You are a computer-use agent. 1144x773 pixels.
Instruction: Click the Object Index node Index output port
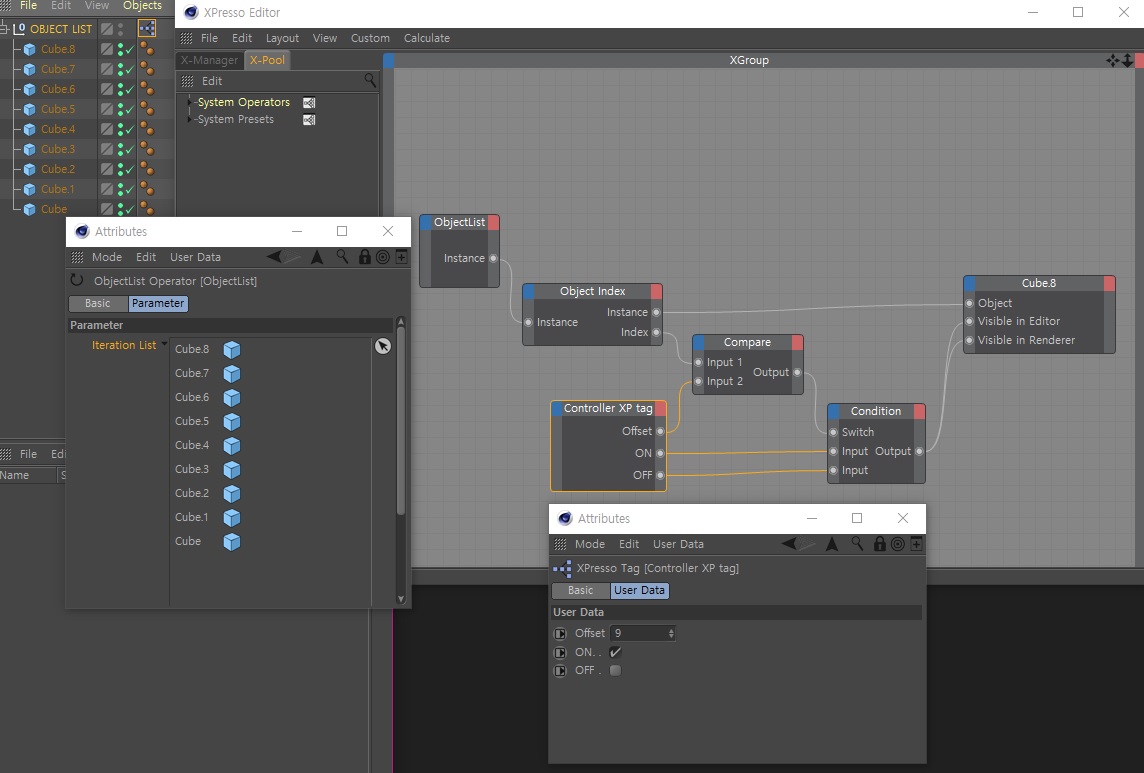656,332
